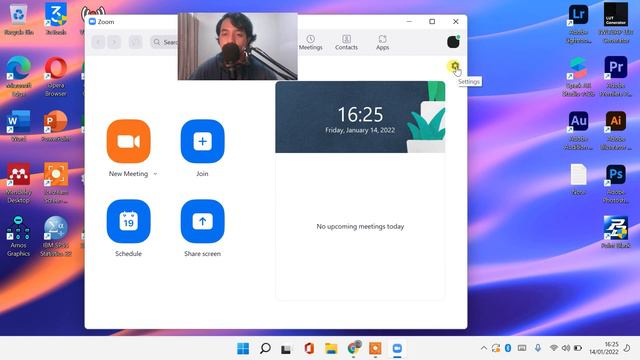Screen dimensions: 640x360
Task: Show hidden tray icons chevron
Action: [484, 348]
